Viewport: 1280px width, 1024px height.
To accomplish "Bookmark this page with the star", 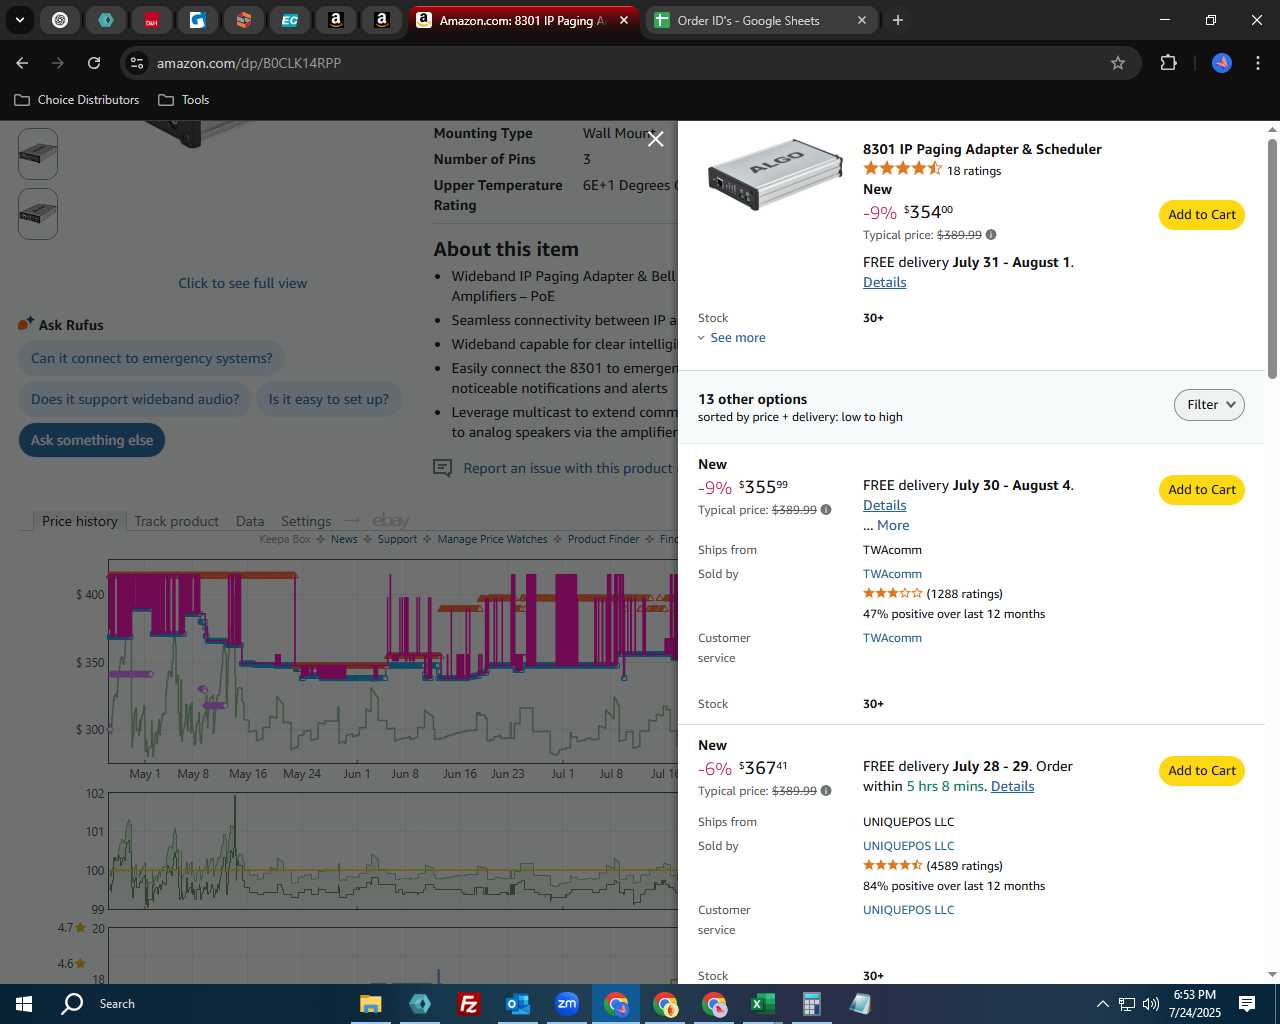I will [x=1118, y=63].
